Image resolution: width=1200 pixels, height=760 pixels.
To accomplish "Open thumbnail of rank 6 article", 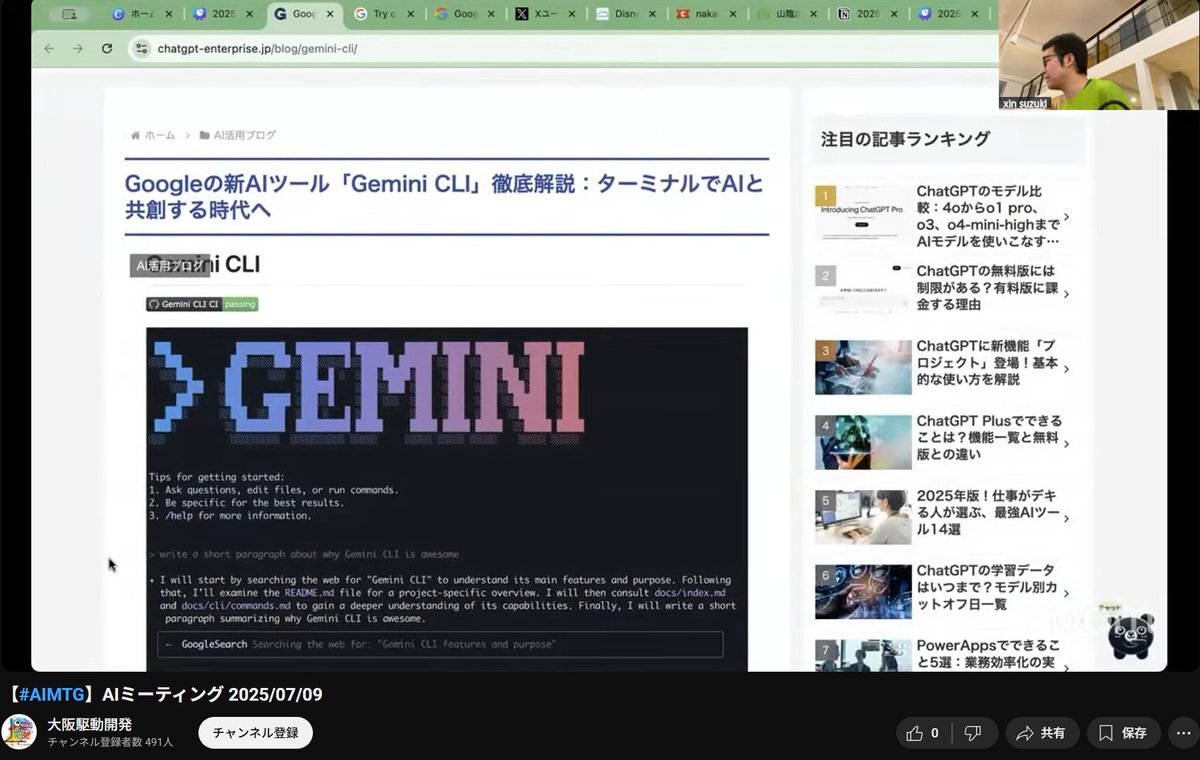I will tap(863, 592).
